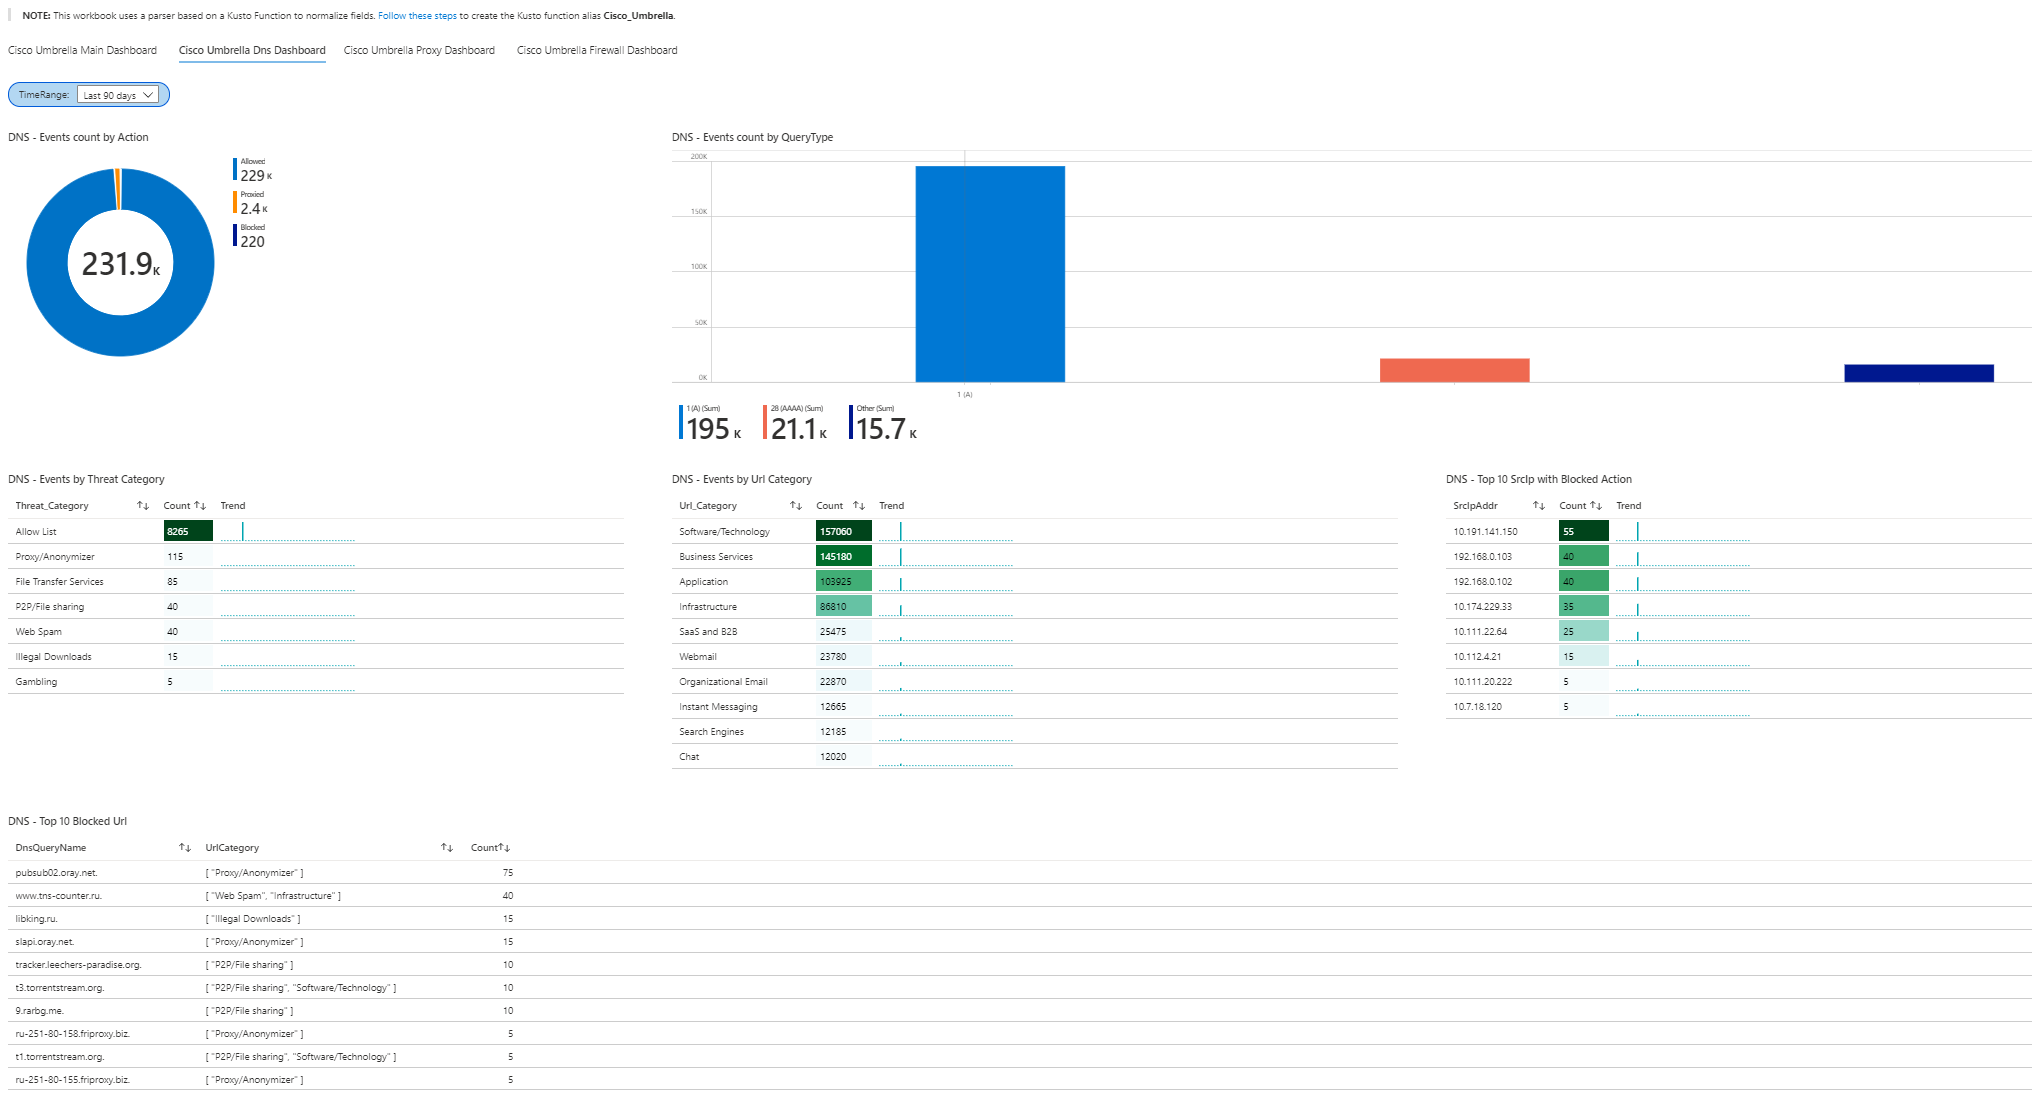Select the 10.191.141.150 source IP row
The height and width of the screenshot is (1093, 2032).
pyautogui.click(x=1485, y=532)
